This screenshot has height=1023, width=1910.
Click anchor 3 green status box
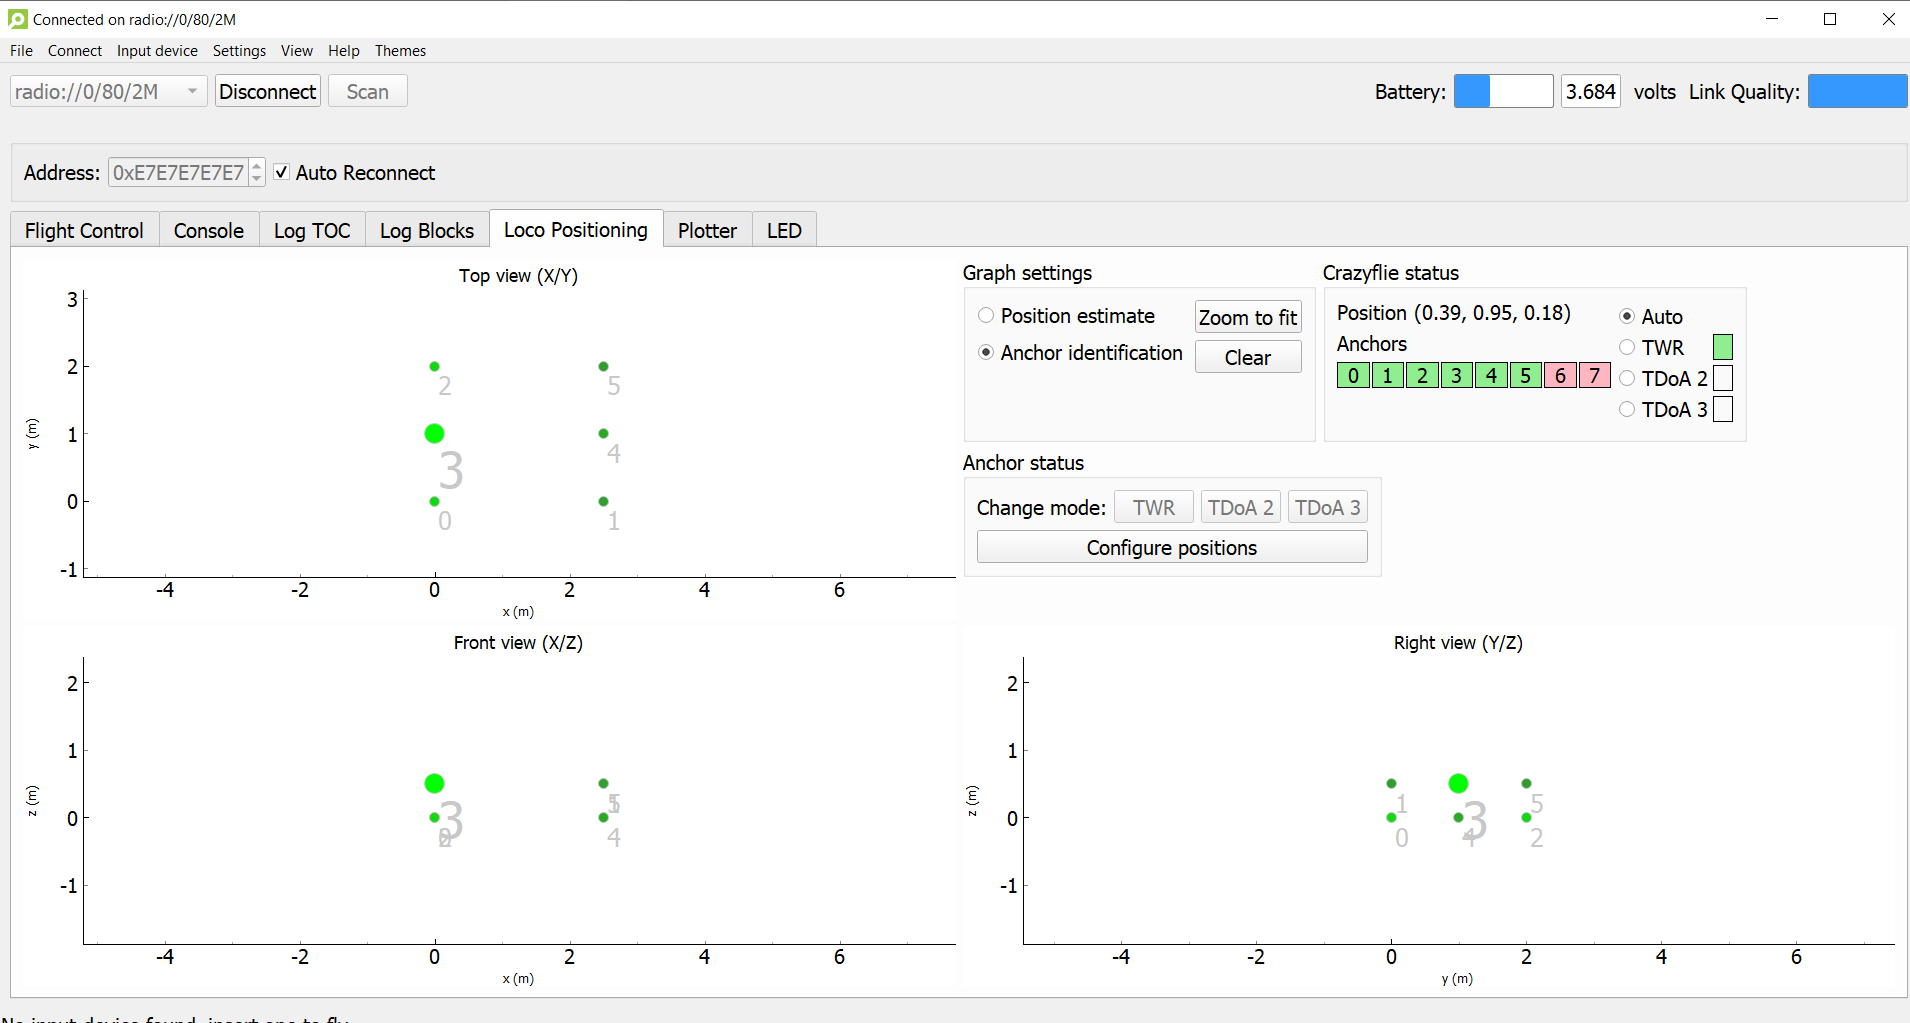tap(1456, 376)
